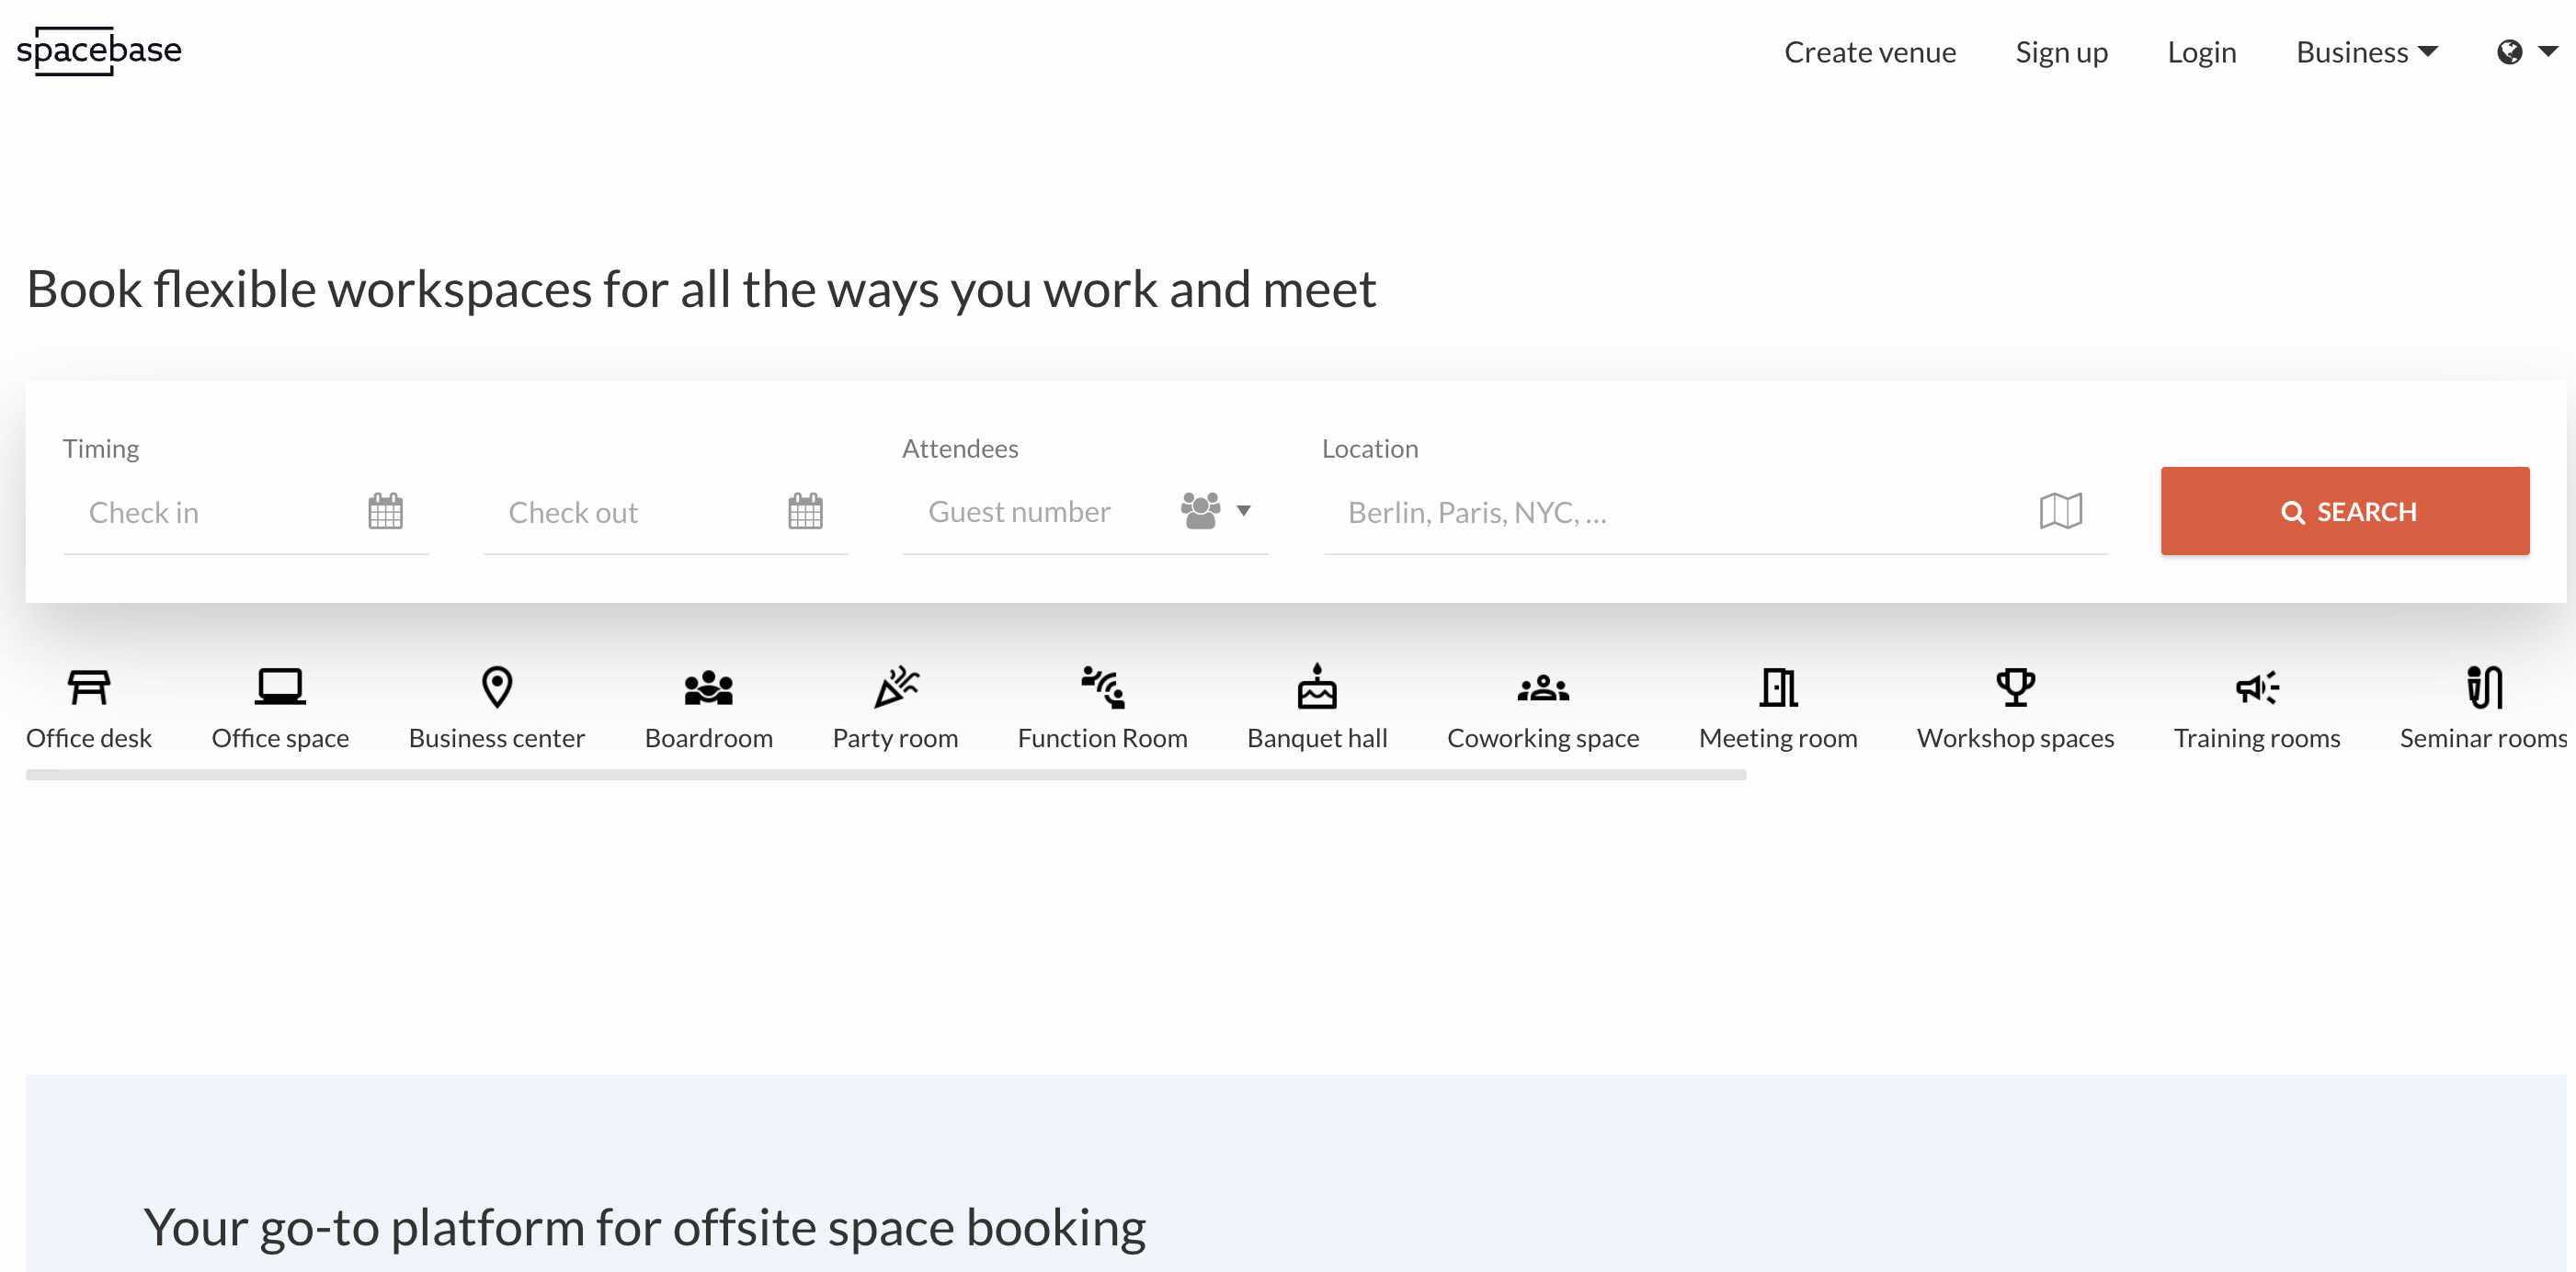Select the Workshop spaces trophy icon
The width and height of the screenshot is (2576, 1272).
[x=2015, y=687]
